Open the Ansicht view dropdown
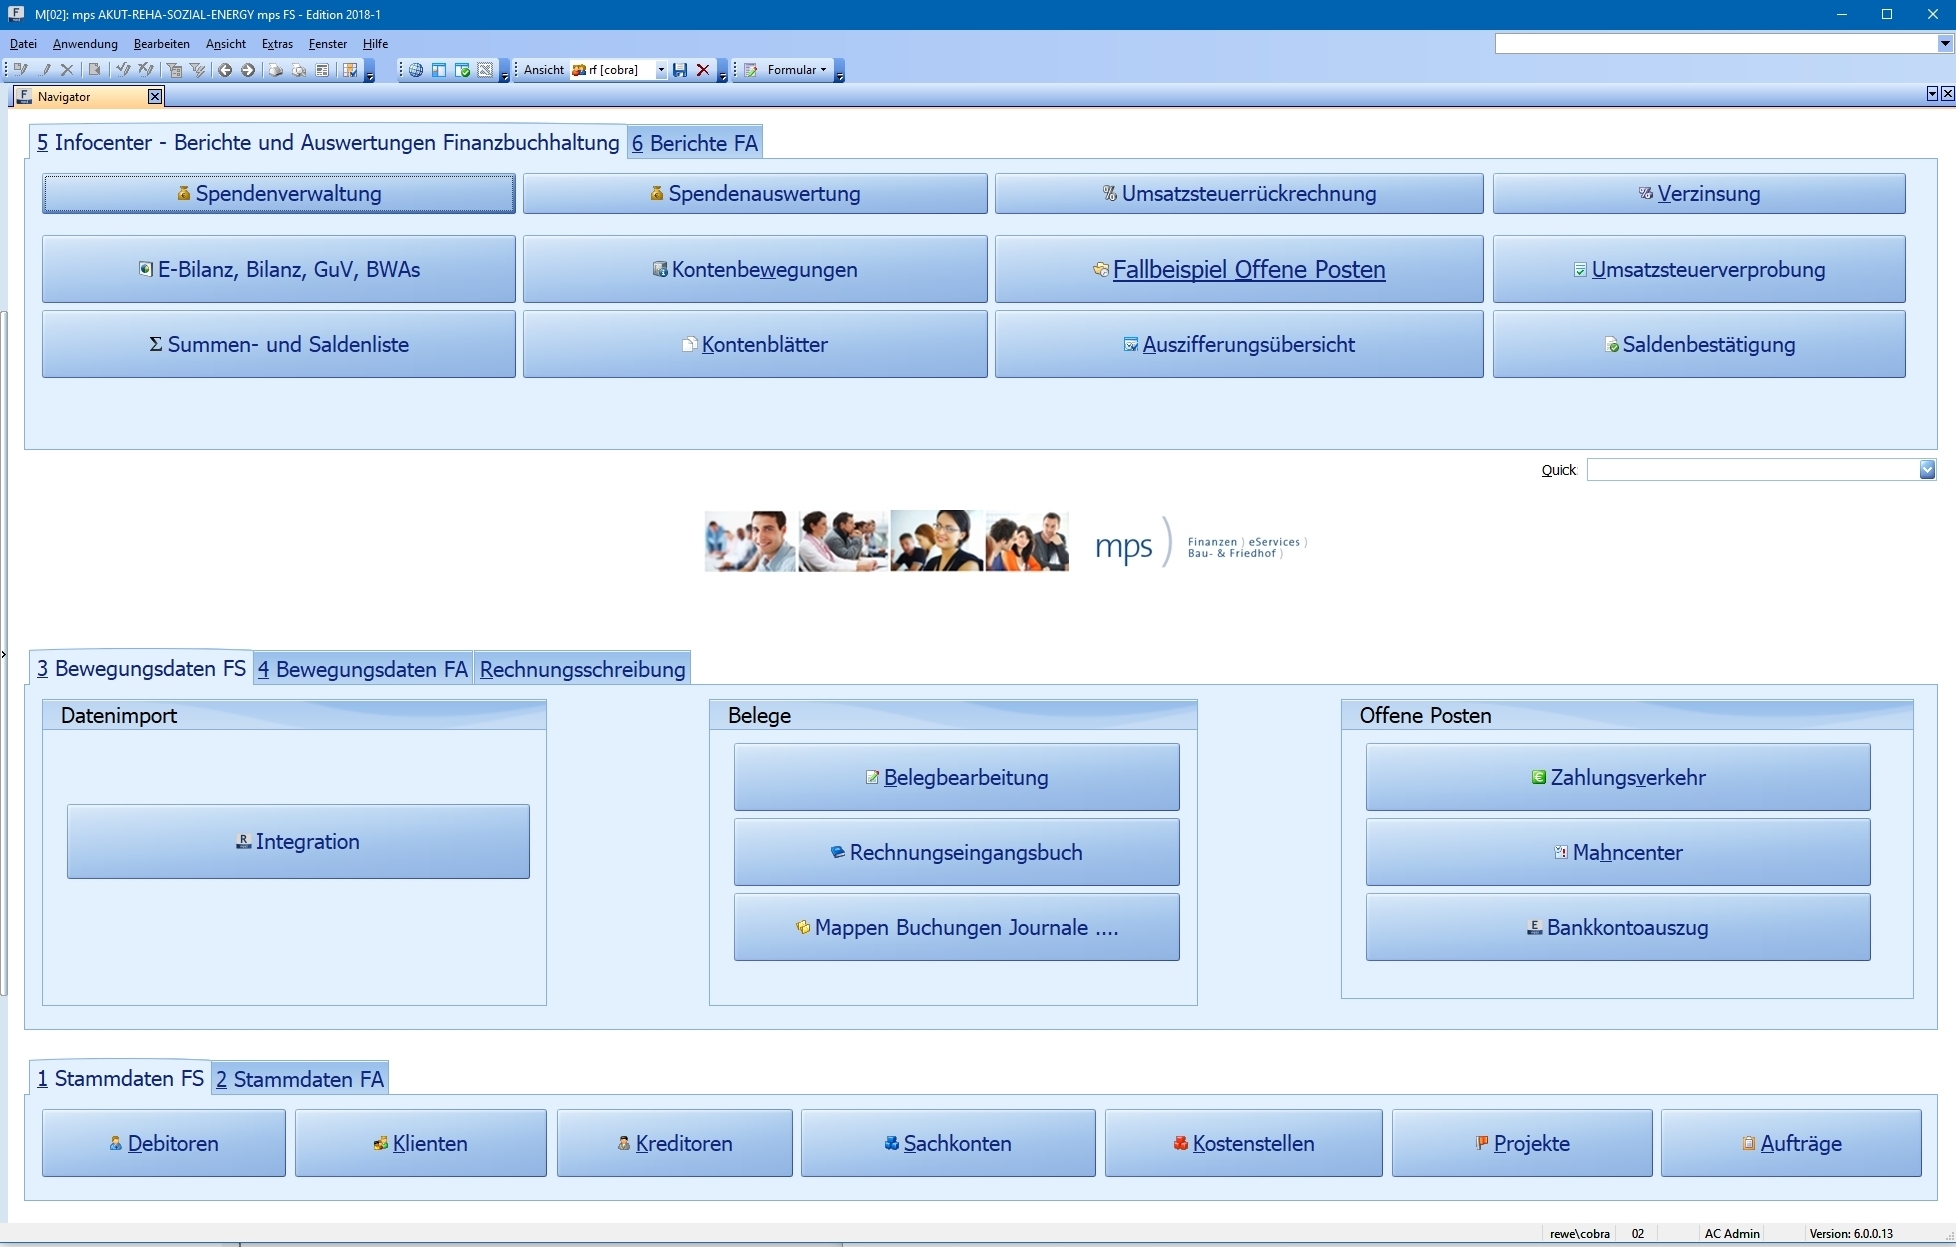 pyautogui.click(x=661, y=70)
